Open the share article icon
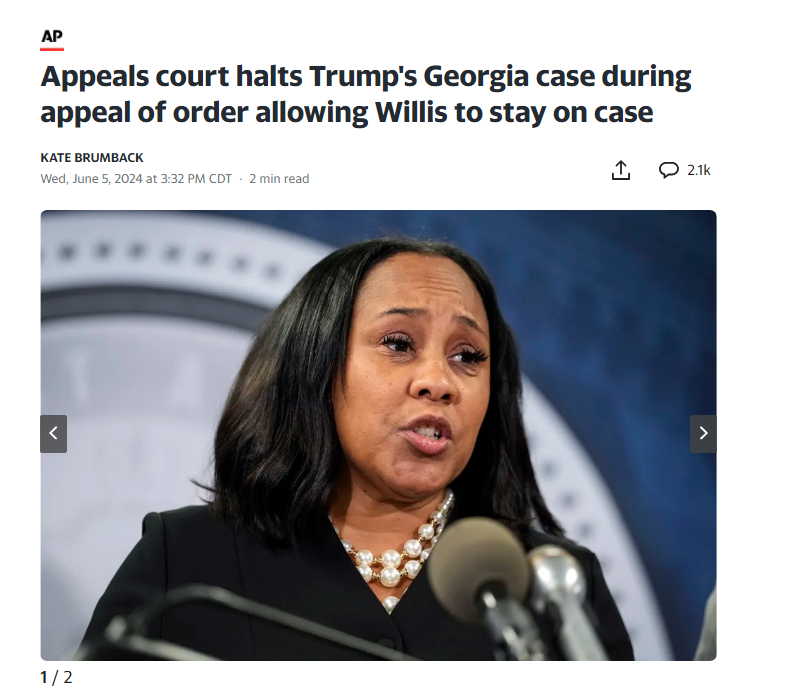The width and height of the screenshot is (787, 689). click(x=621, y=170)
